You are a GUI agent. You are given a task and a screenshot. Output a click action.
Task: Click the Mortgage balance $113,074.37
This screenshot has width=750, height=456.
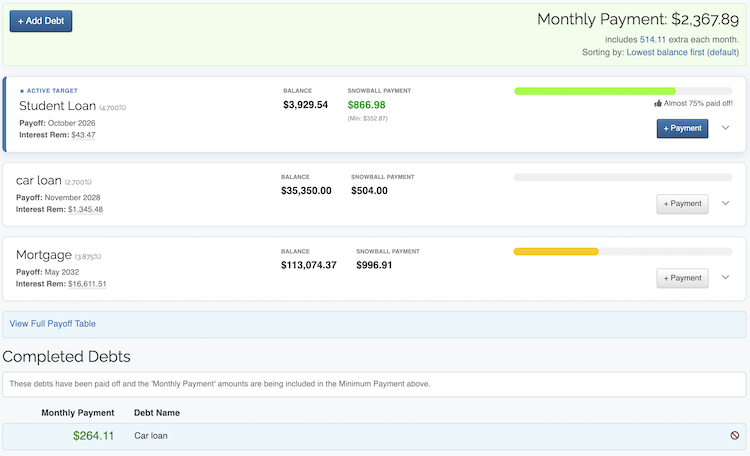coord(309,265)
